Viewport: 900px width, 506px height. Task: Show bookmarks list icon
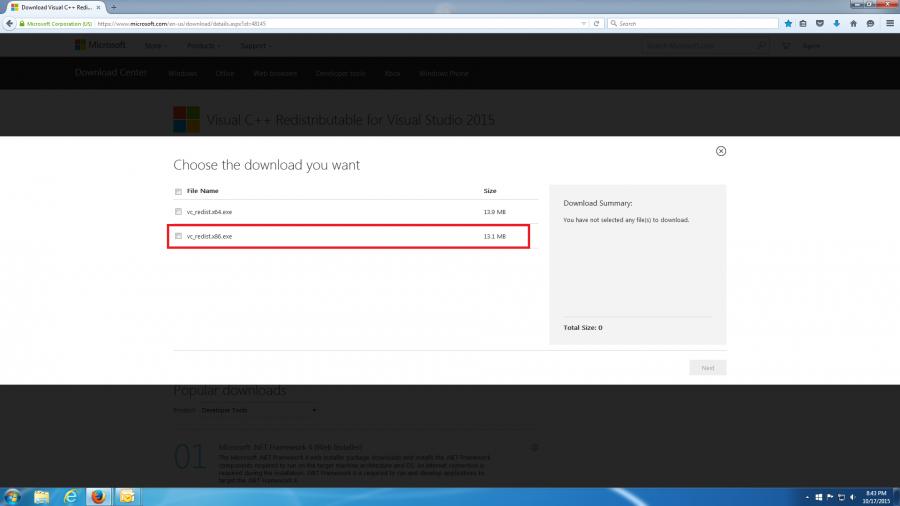point(803,24)
